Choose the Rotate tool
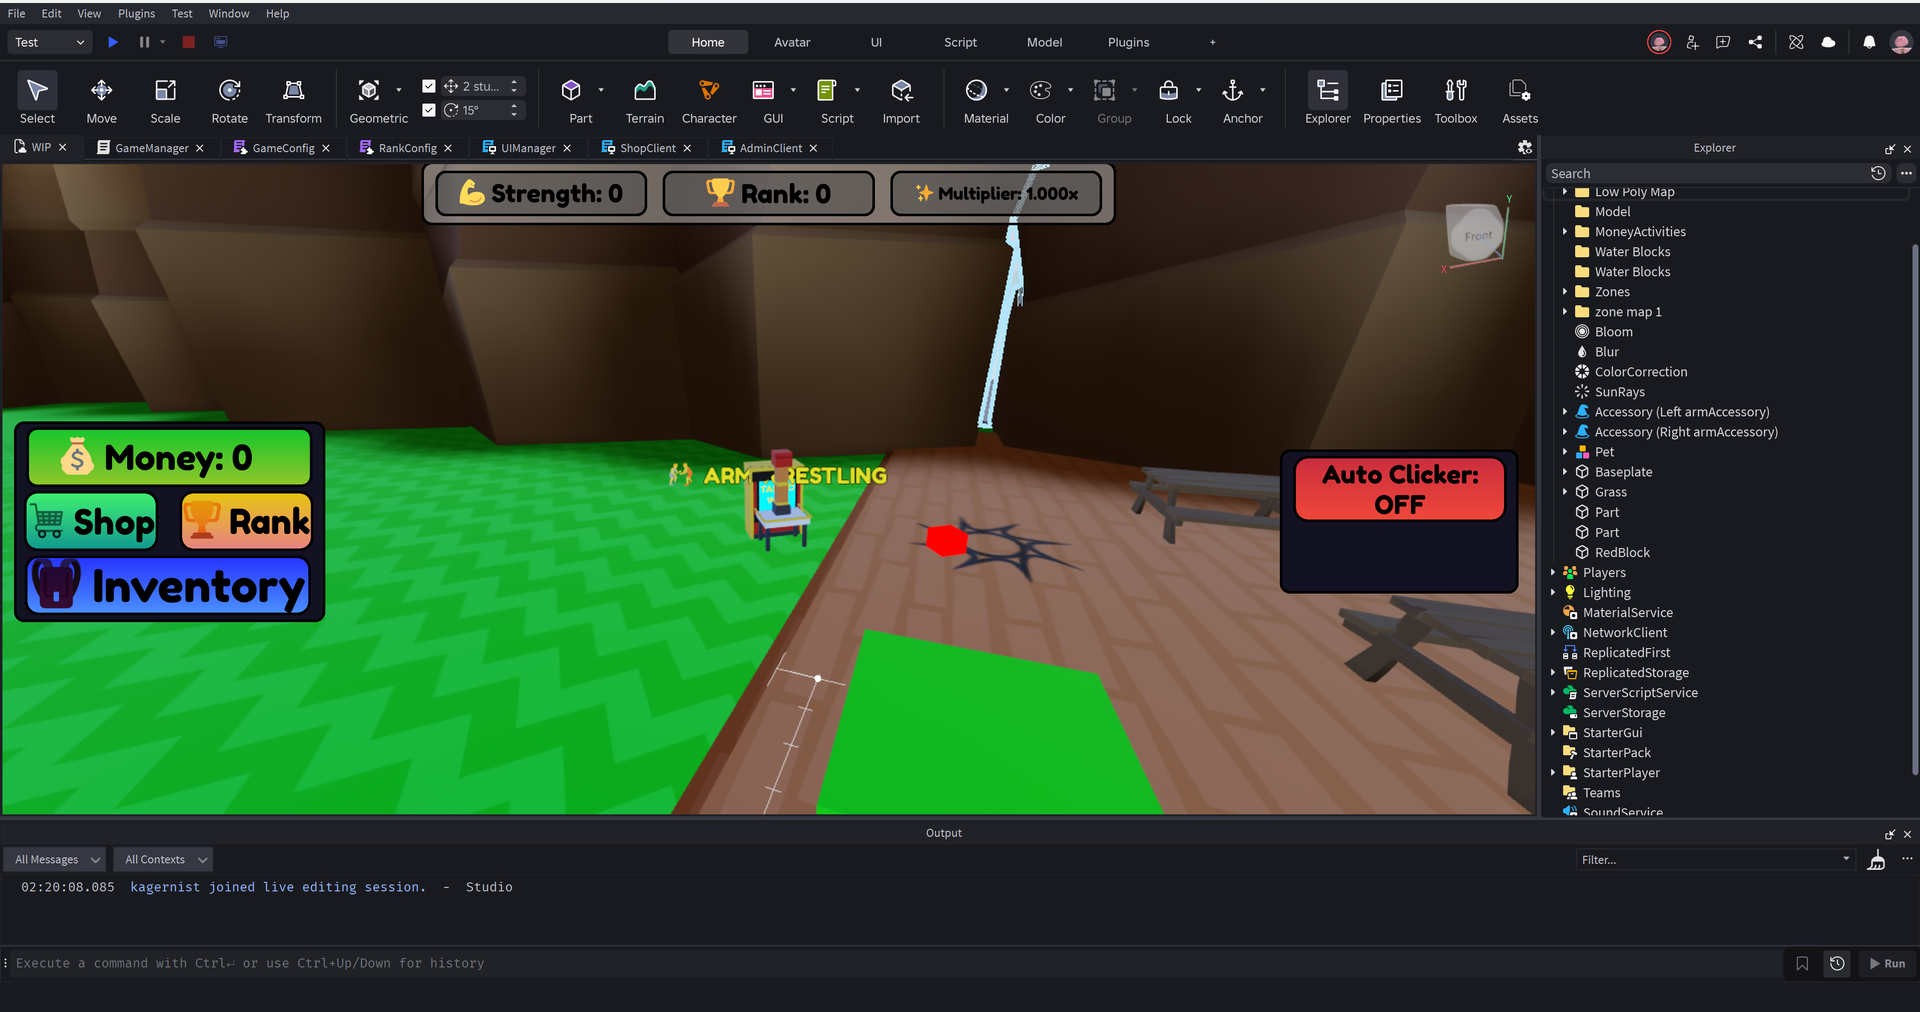The width and height of the screenshot is (1920, 1012). [229, 101]
